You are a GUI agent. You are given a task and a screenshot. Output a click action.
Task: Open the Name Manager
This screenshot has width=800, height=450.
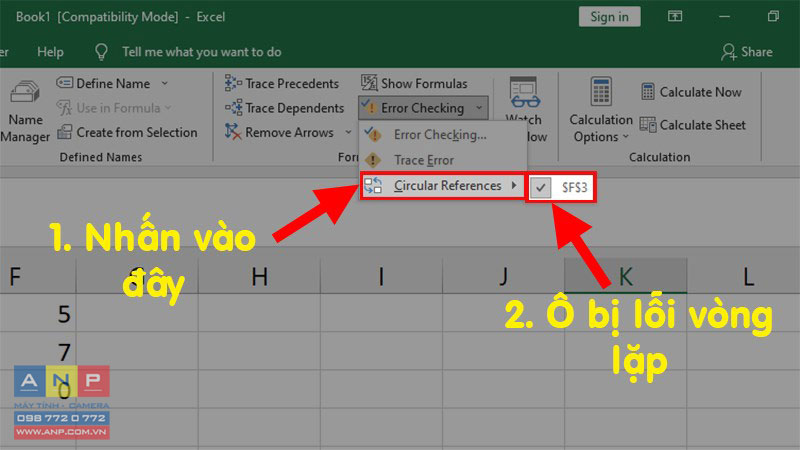pyautogui.click(x=24, y=111)
